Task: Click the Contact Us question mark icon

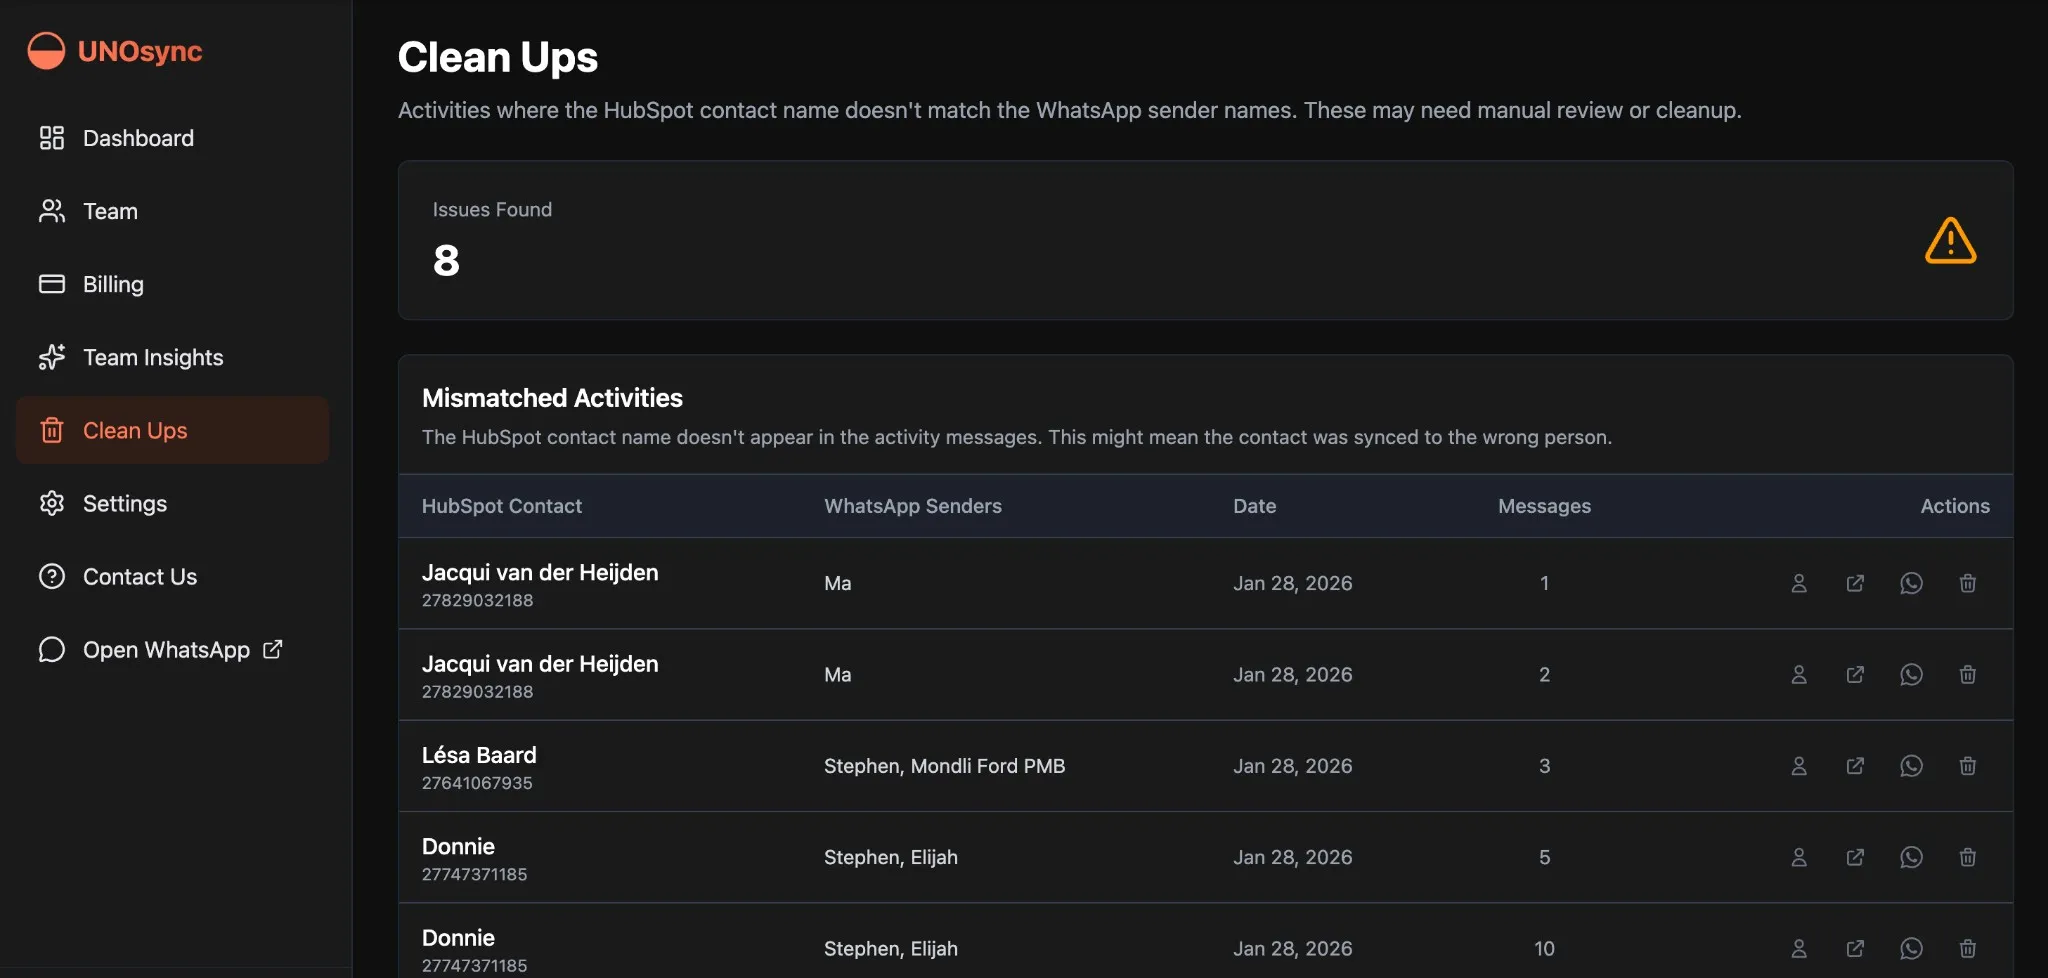Action: coord(51,576)
